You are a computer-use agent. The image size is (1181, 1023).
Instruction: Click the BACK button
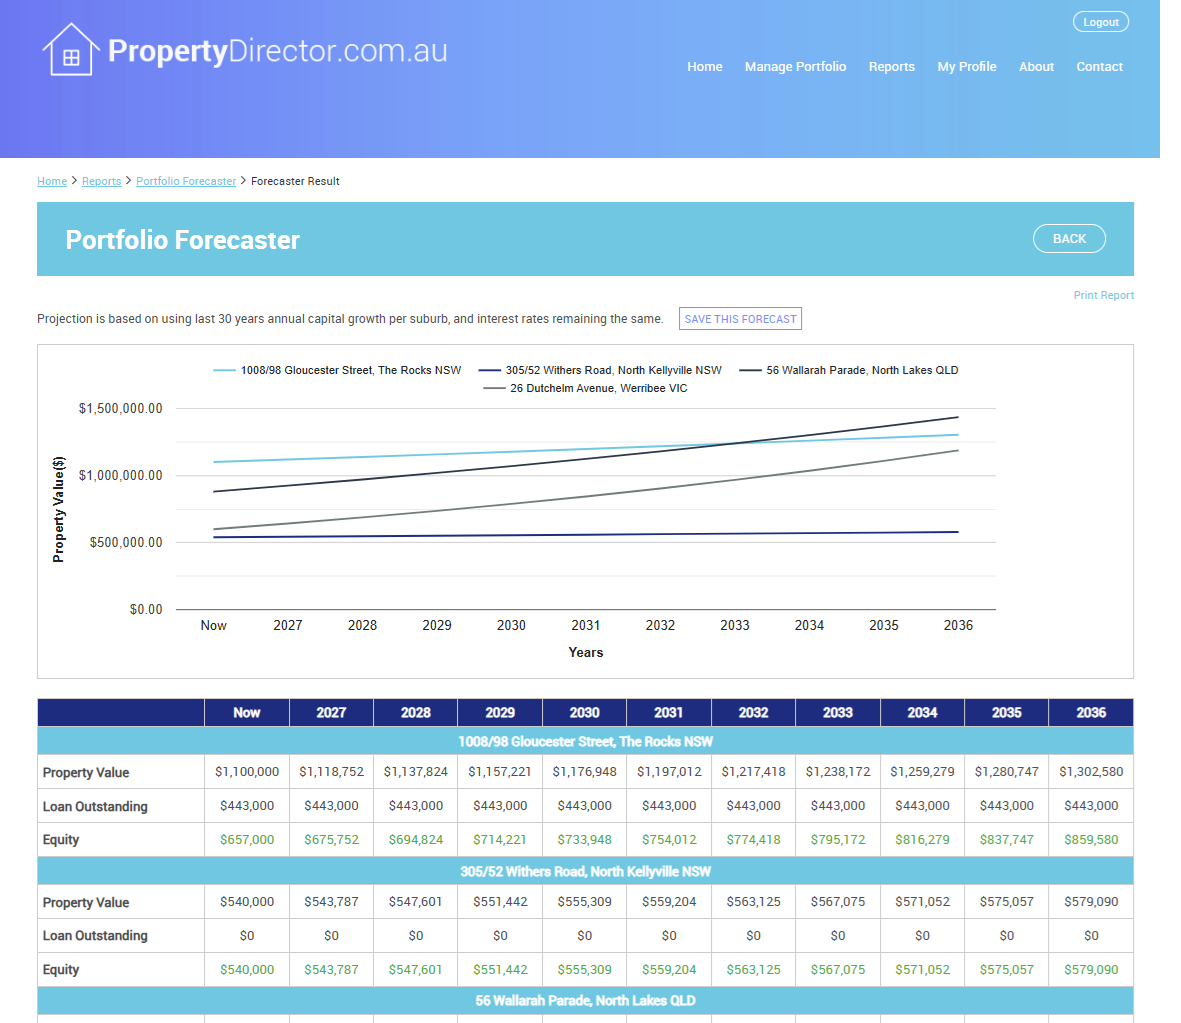[x=1069, y=239]
